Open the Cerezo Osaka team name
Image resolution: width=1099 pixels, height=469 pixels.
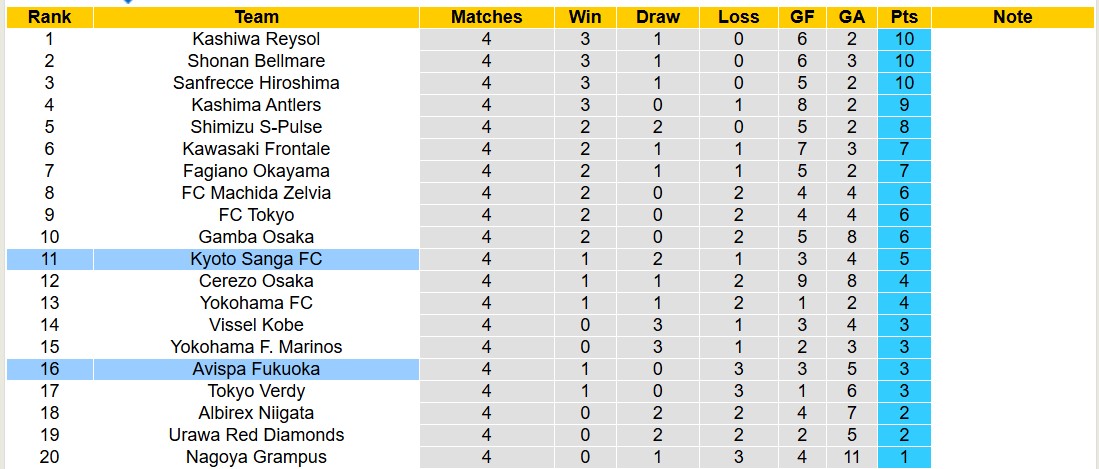(256, 281)
